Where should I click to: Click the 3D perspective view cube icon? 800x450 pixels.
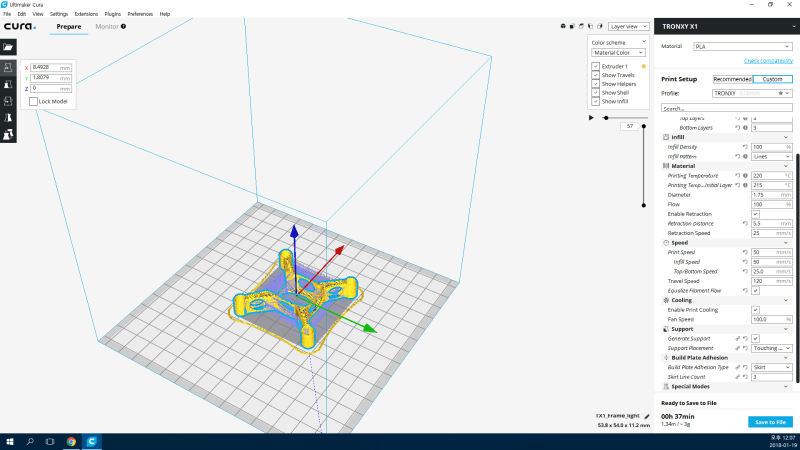point(563,27)
